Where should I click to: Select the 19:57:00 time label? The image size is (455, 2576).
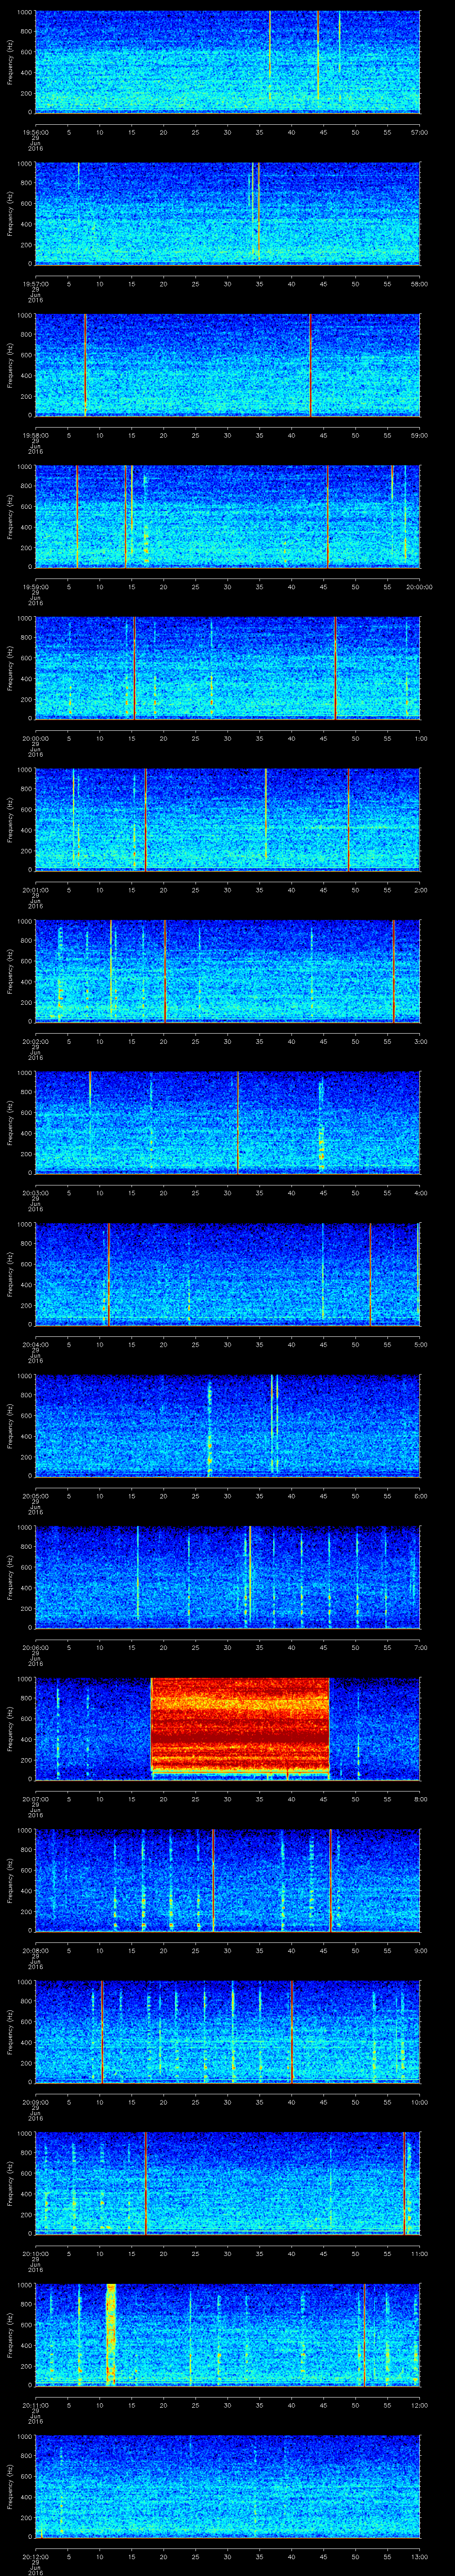(x=35, y=284)
